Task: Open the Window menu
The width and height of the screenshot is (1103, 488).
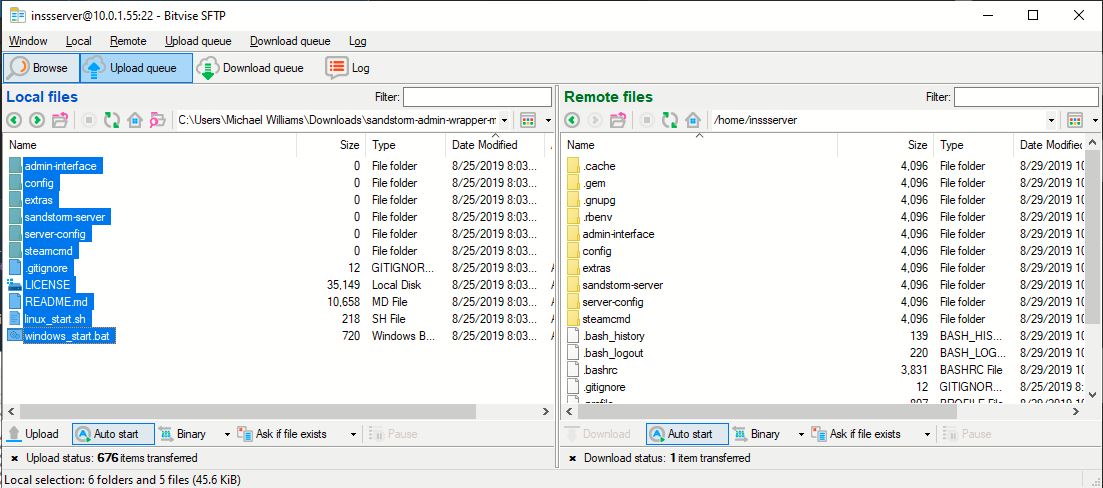Action: point(28,41)
